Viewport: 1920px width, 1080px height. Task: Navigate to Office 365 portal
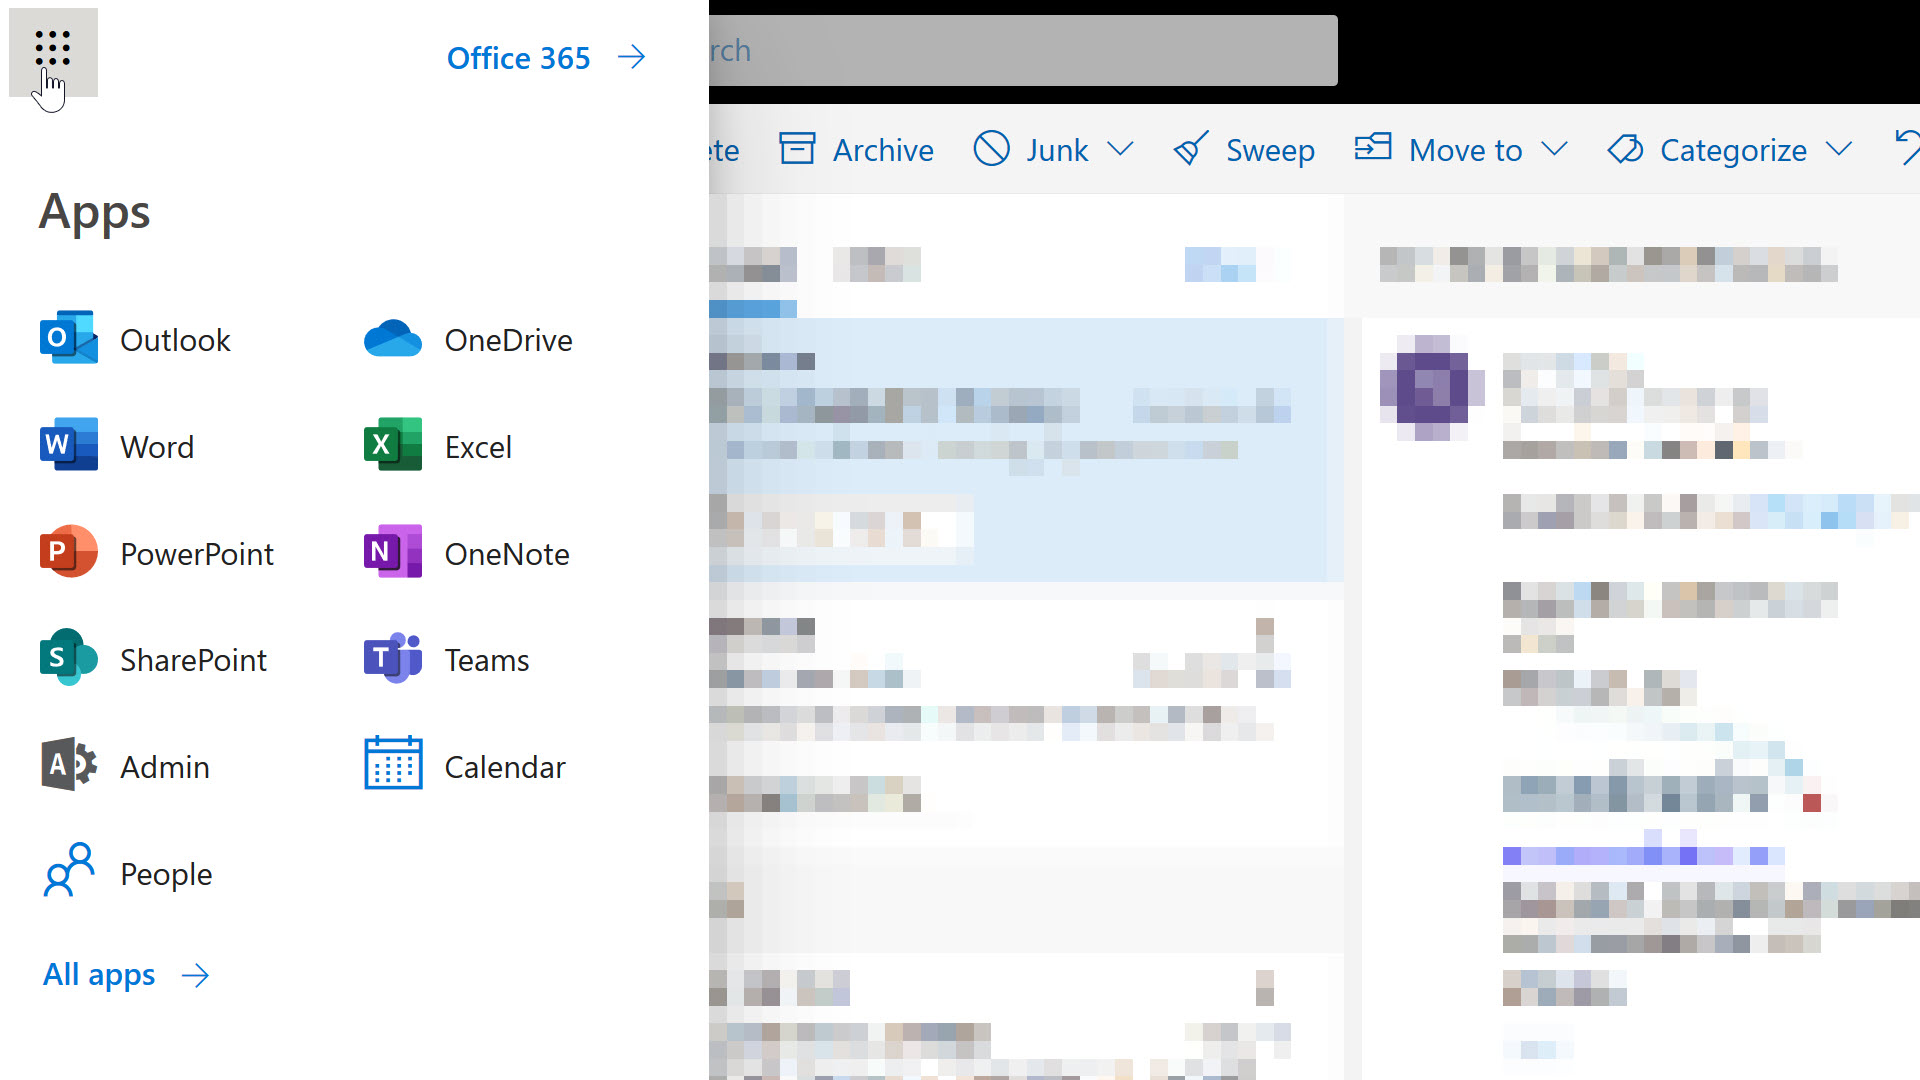pos(545,57)
